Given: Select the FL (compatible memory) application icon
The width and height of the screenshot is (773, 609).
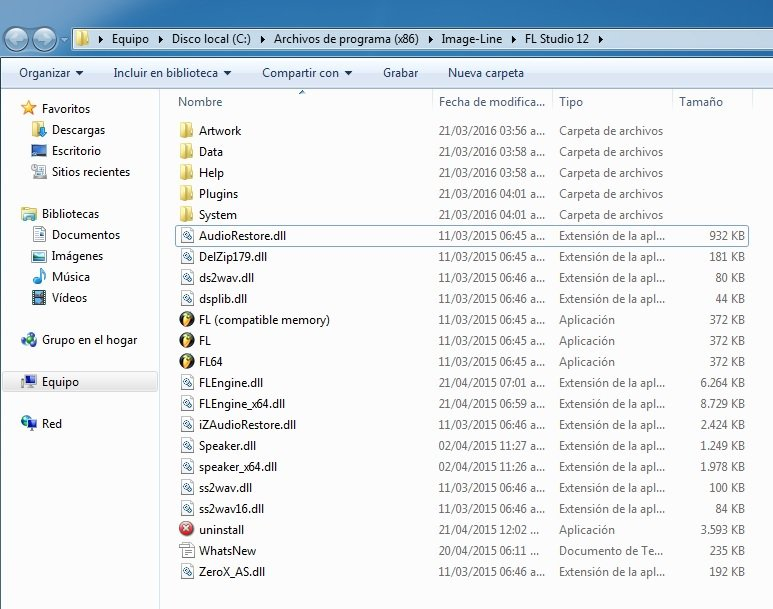Looking at the screenshot, I should [186, 320].
